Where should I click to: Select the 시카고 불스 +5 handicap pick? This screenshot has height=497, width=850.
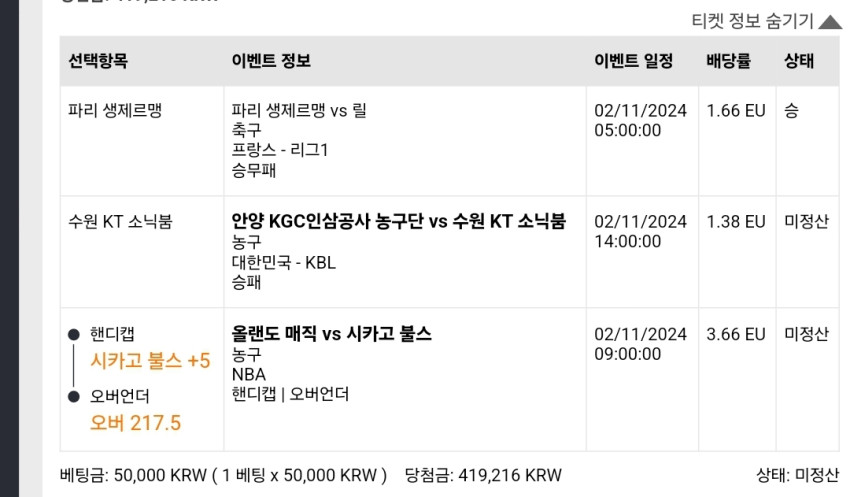pos(150,360)
